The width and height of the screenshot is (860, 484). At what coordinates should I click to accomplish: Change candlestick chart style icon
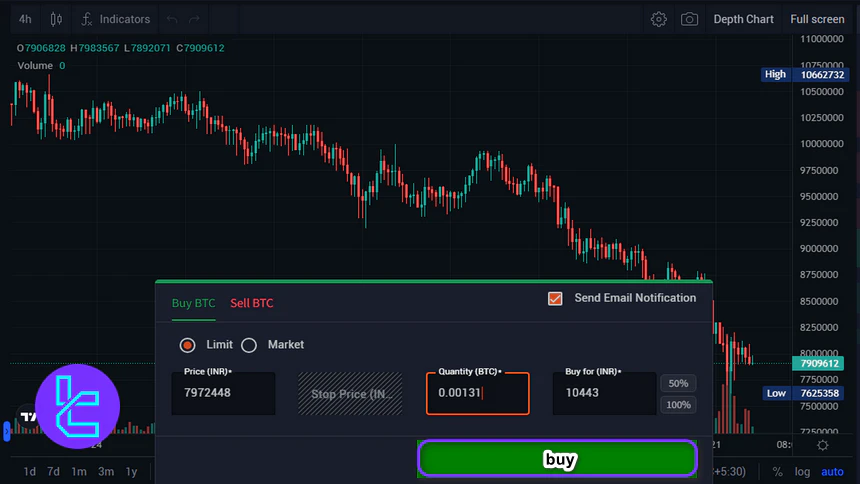[56, 19]
